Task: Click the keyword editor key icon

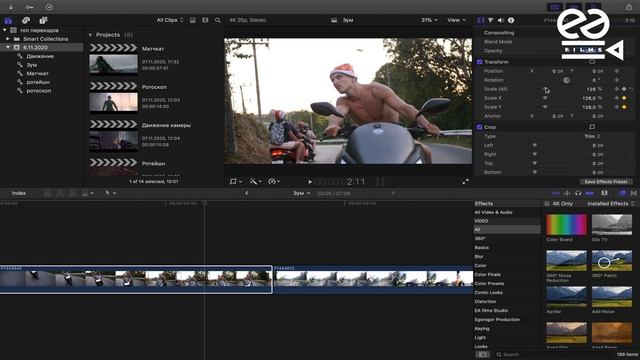Action: (30, 7)
